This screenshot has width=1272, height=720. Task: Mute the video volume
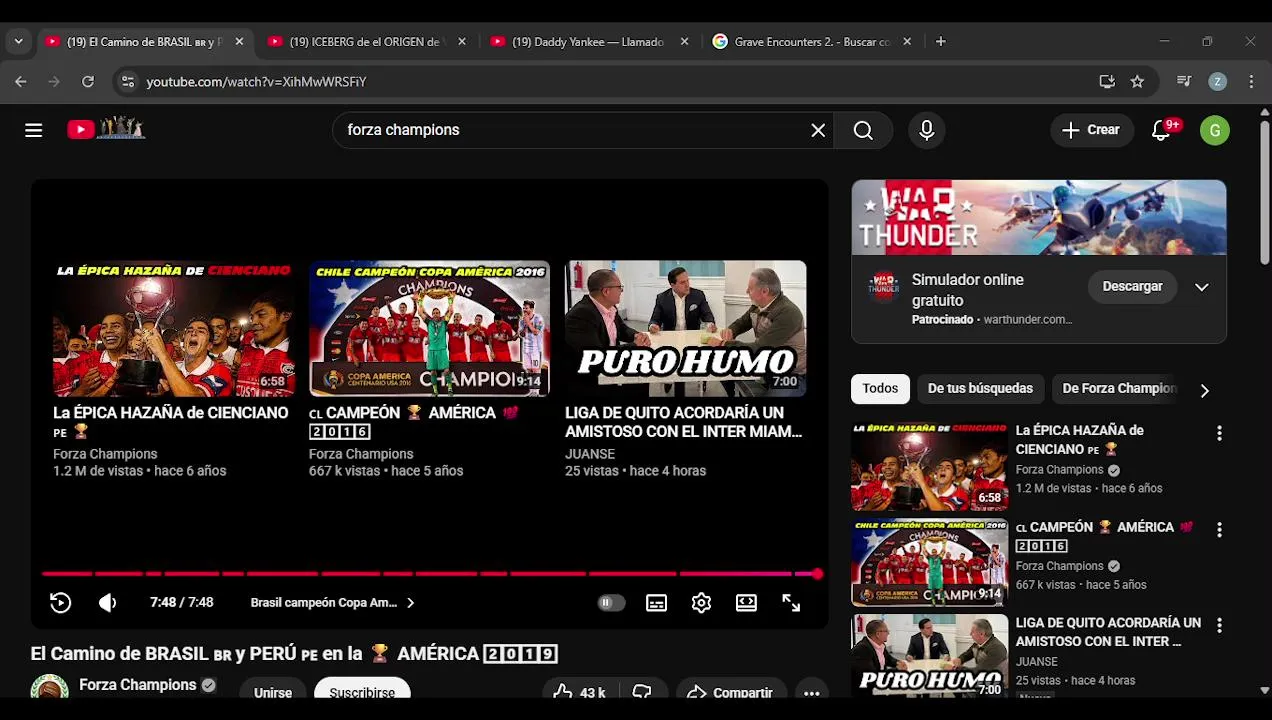[x=108, y=603]
